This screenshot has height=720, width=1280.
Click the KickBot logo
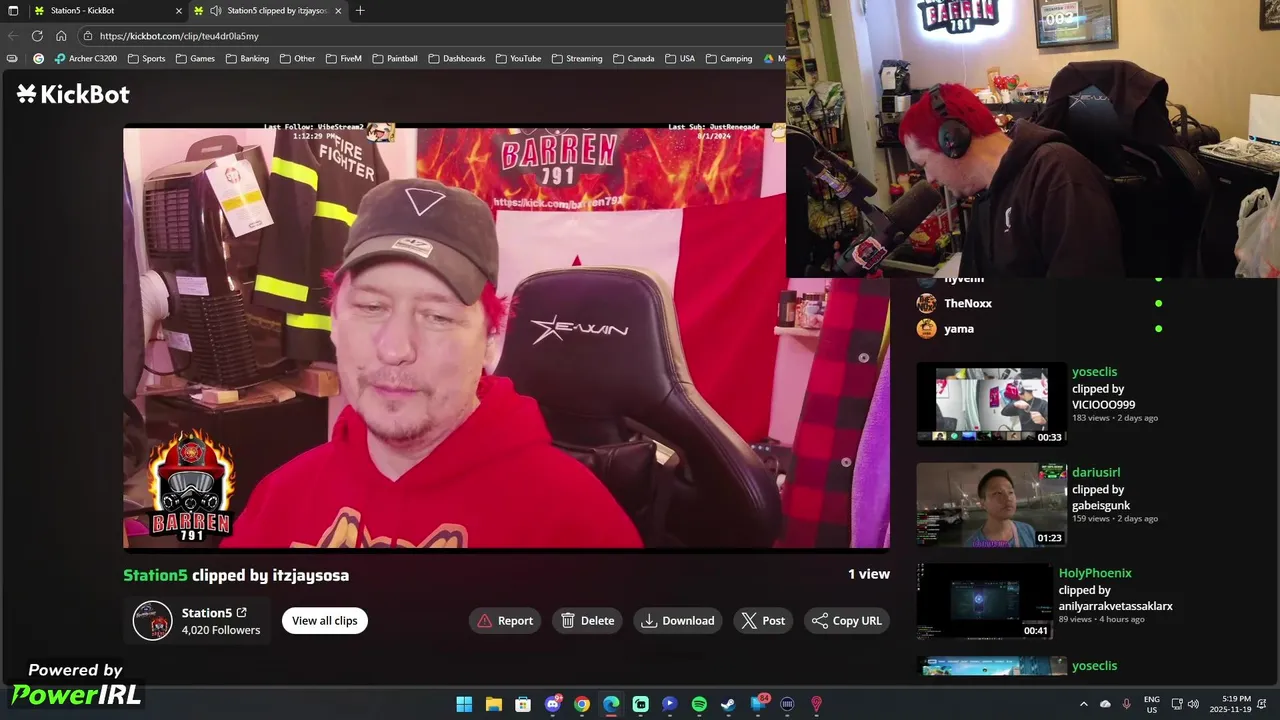coord(73,94)
